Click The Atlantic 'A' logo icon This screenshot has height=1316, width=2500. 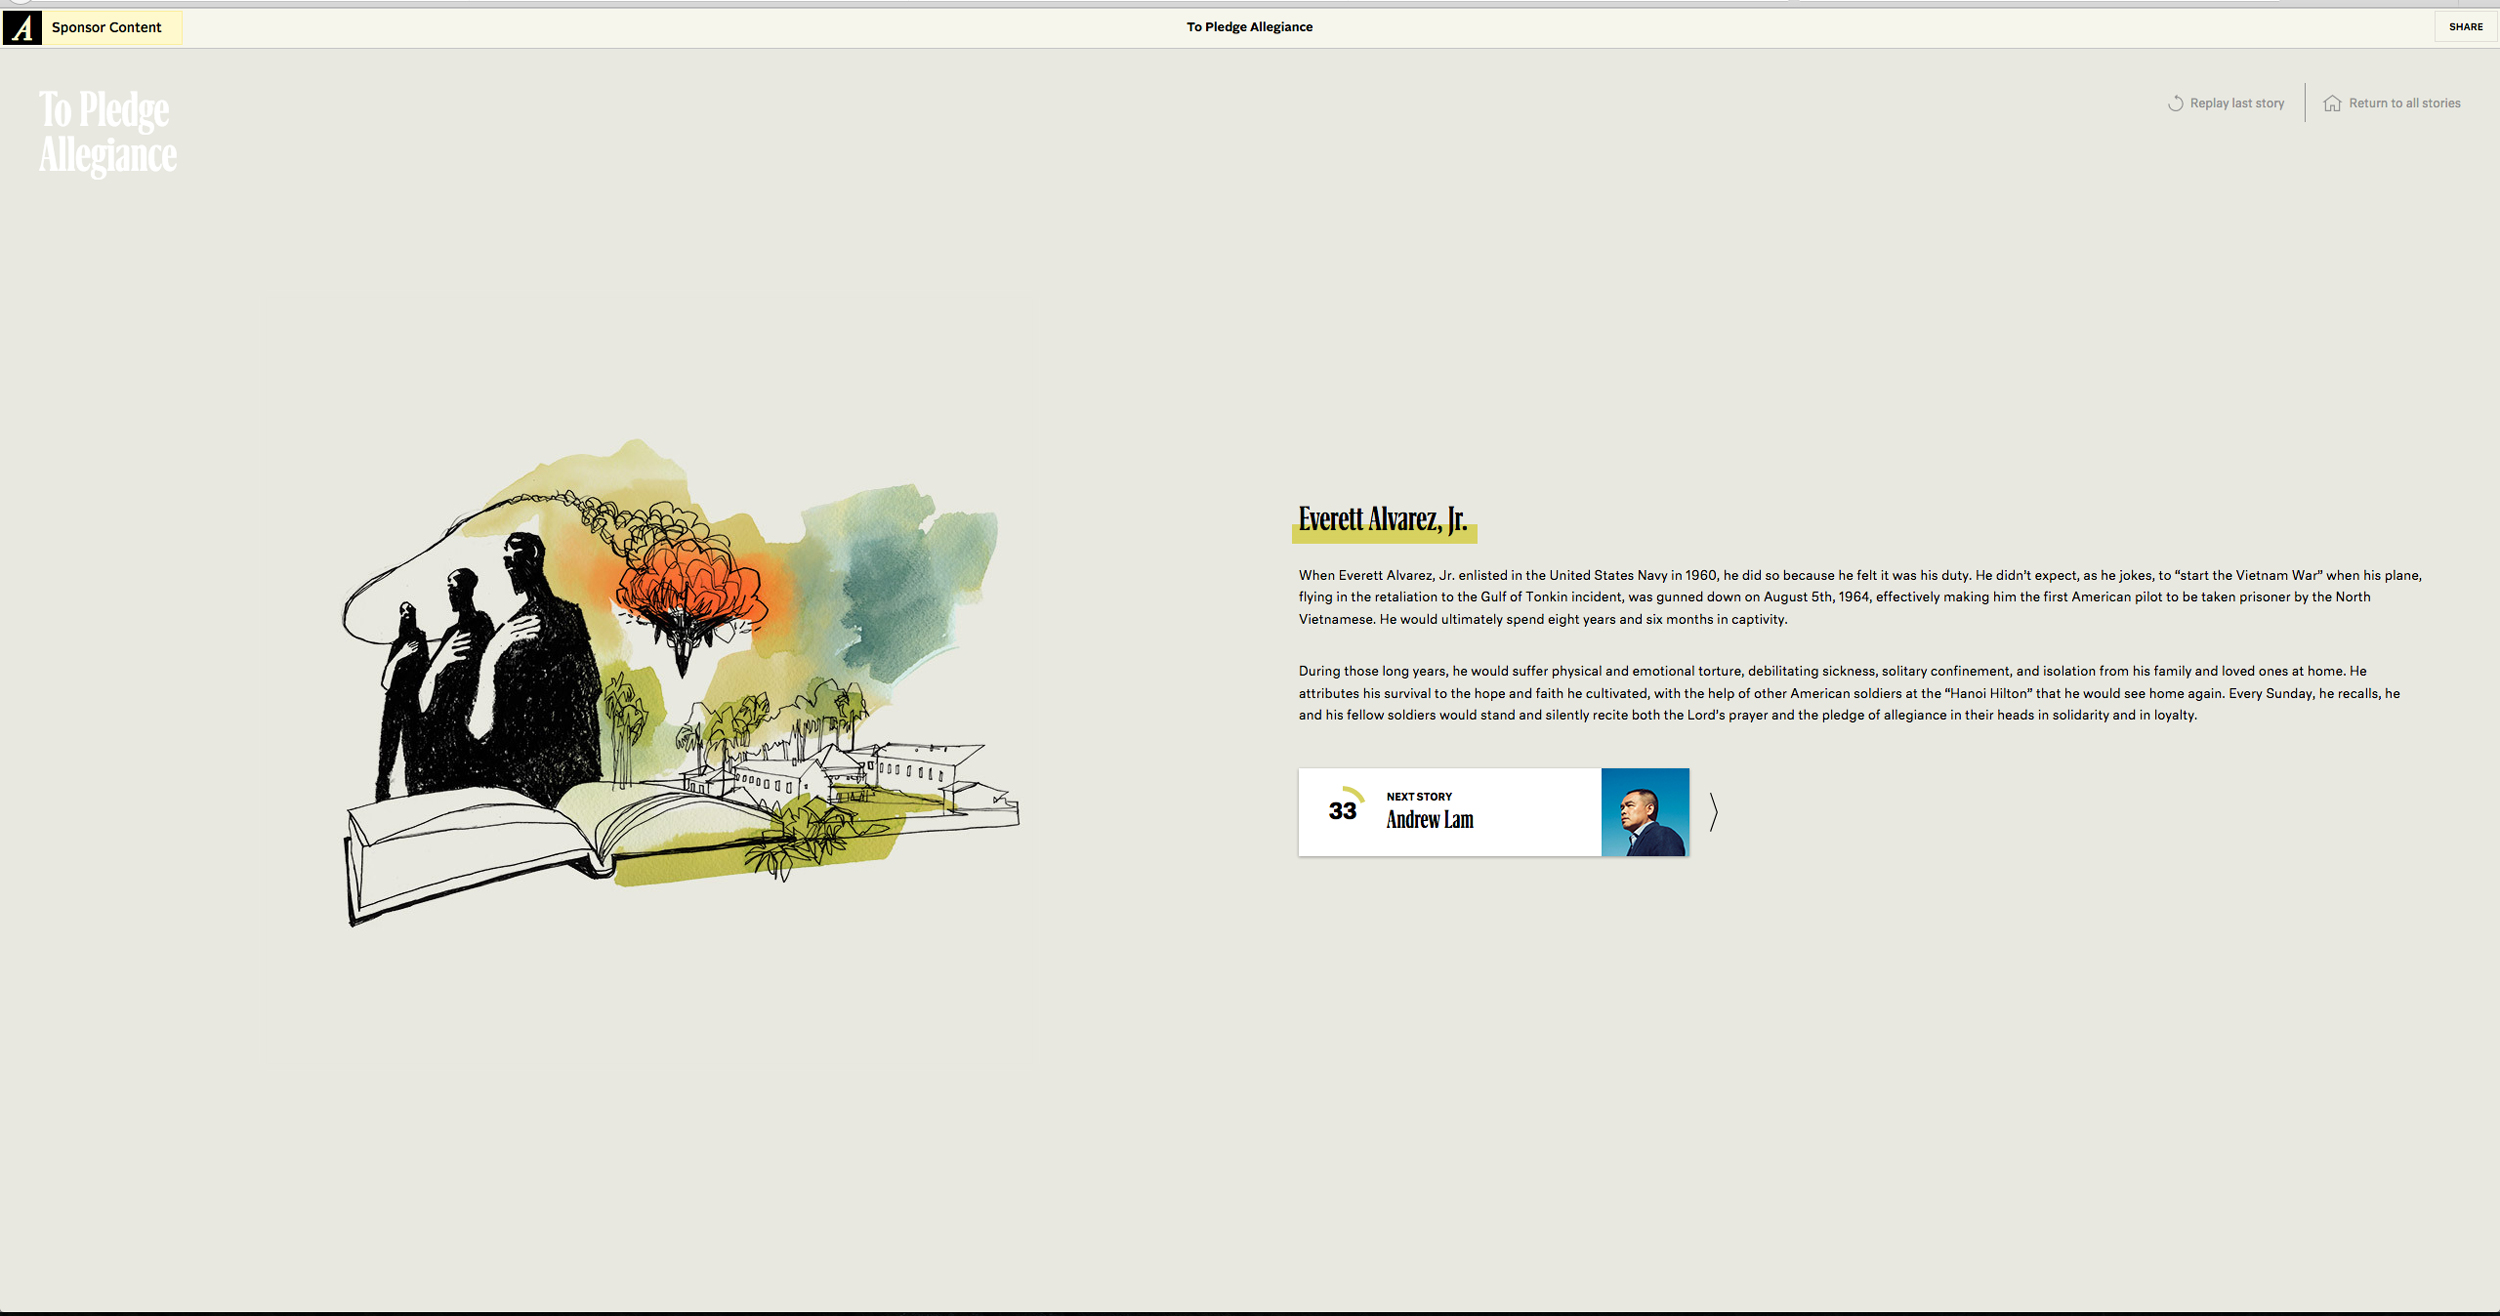click(22, 27)
